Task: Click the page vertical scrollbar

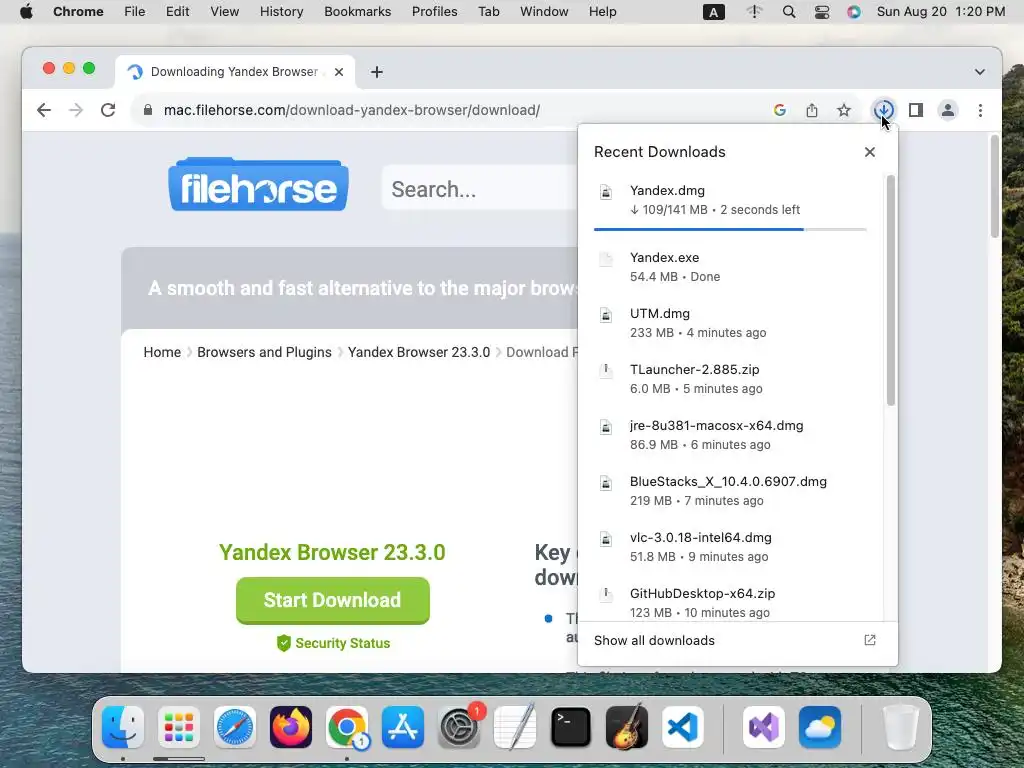Action: (995, 186)
